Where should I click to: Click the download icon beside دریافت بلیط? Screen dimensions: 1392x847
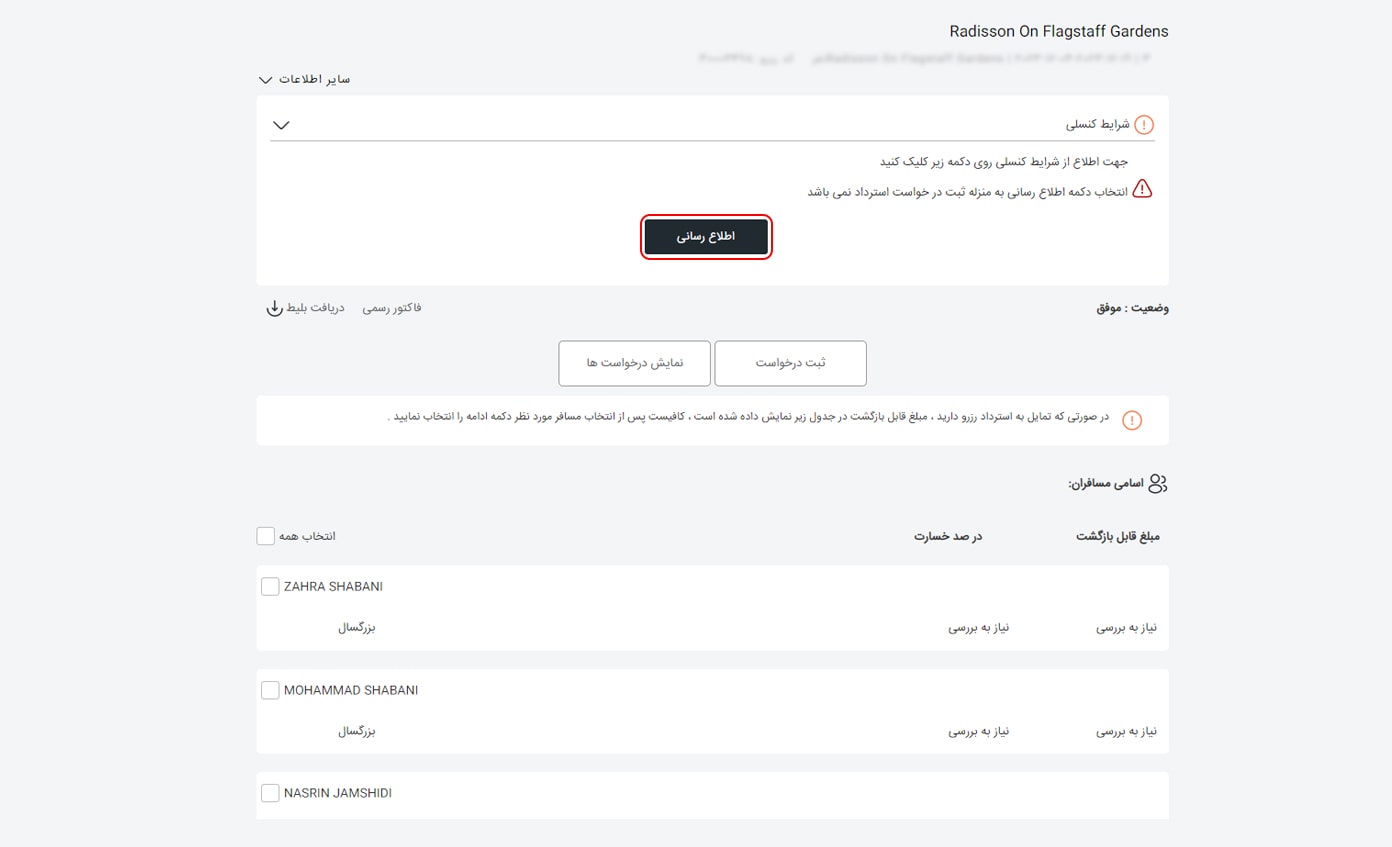pyautogui.click(x=275, y=308)
